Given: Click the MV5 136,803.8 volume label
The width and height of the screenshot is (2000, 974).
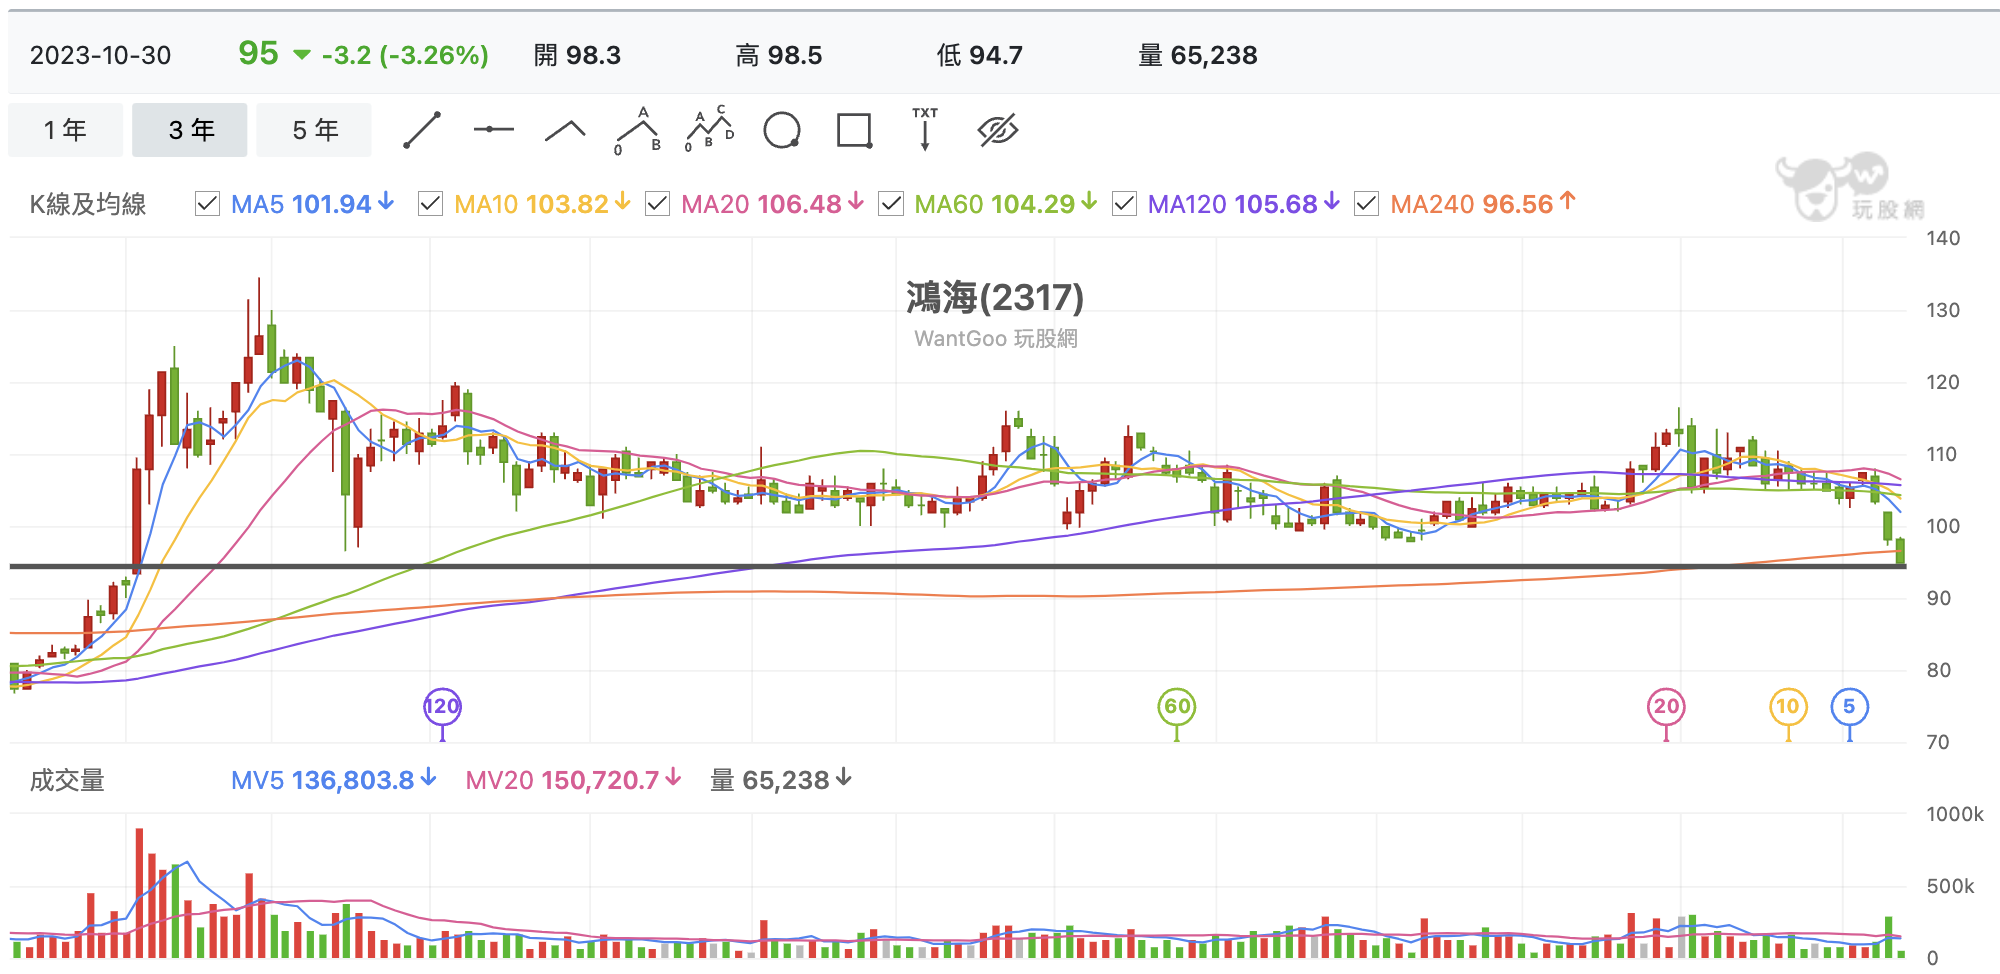Looking at the screenshot, I should pyautogui.click(x=333, y=780).
